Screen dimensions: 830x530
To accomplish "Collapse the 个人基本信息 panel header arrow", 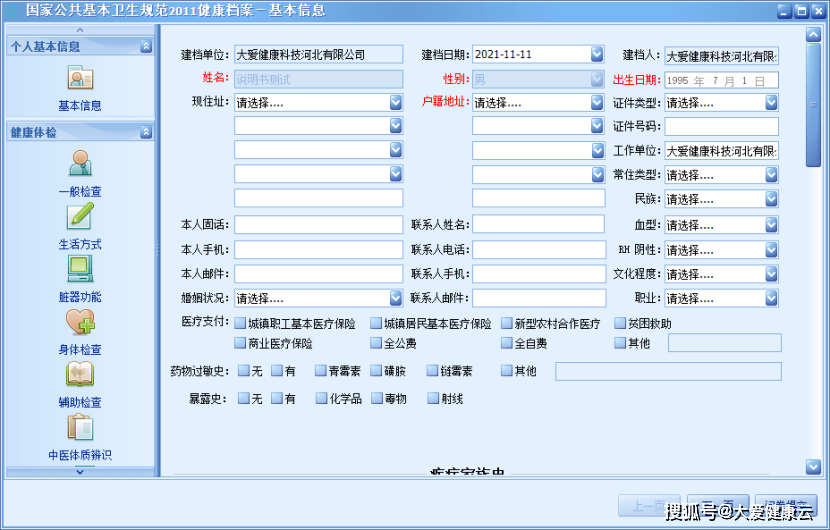I will click(x=146, y=46).
